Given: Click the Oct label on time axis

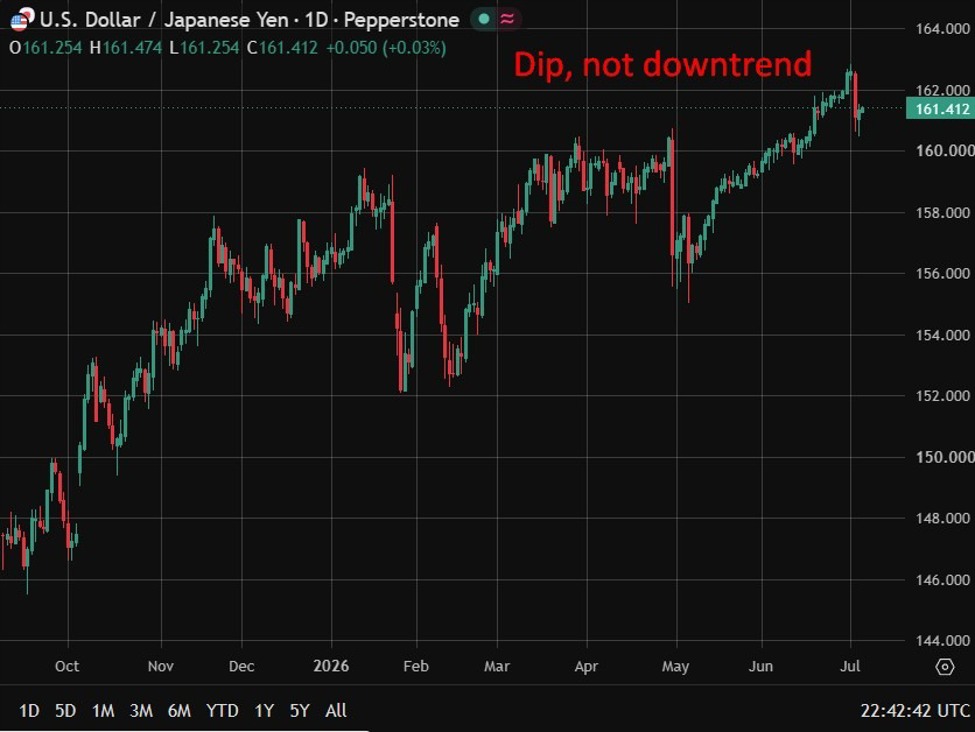Looking at the screenshot, I should (67, 666).
